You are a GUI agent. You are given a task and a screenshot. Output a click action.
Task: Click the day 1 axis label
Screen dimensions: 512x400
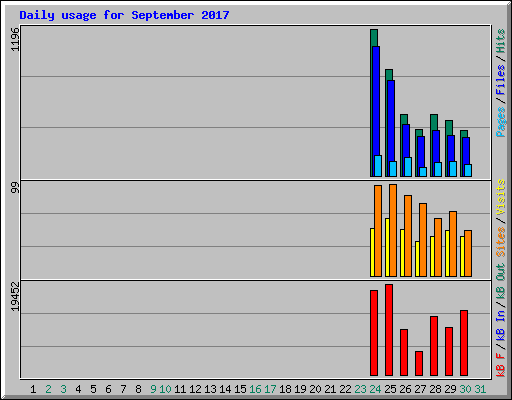33,389
